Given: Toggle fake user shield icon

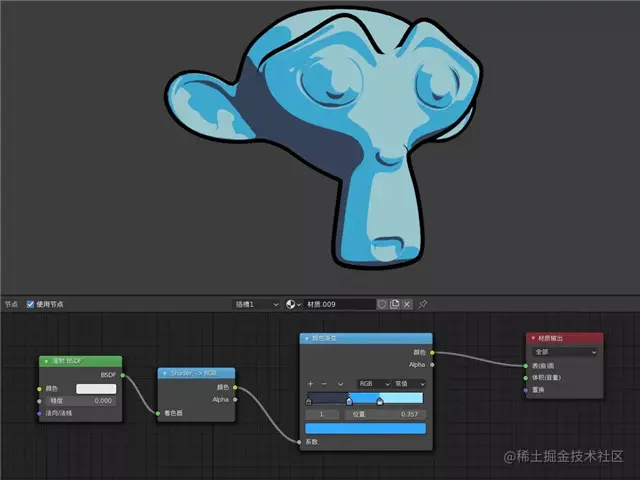Looking at the screenshot, I should (x=382, y=304).
